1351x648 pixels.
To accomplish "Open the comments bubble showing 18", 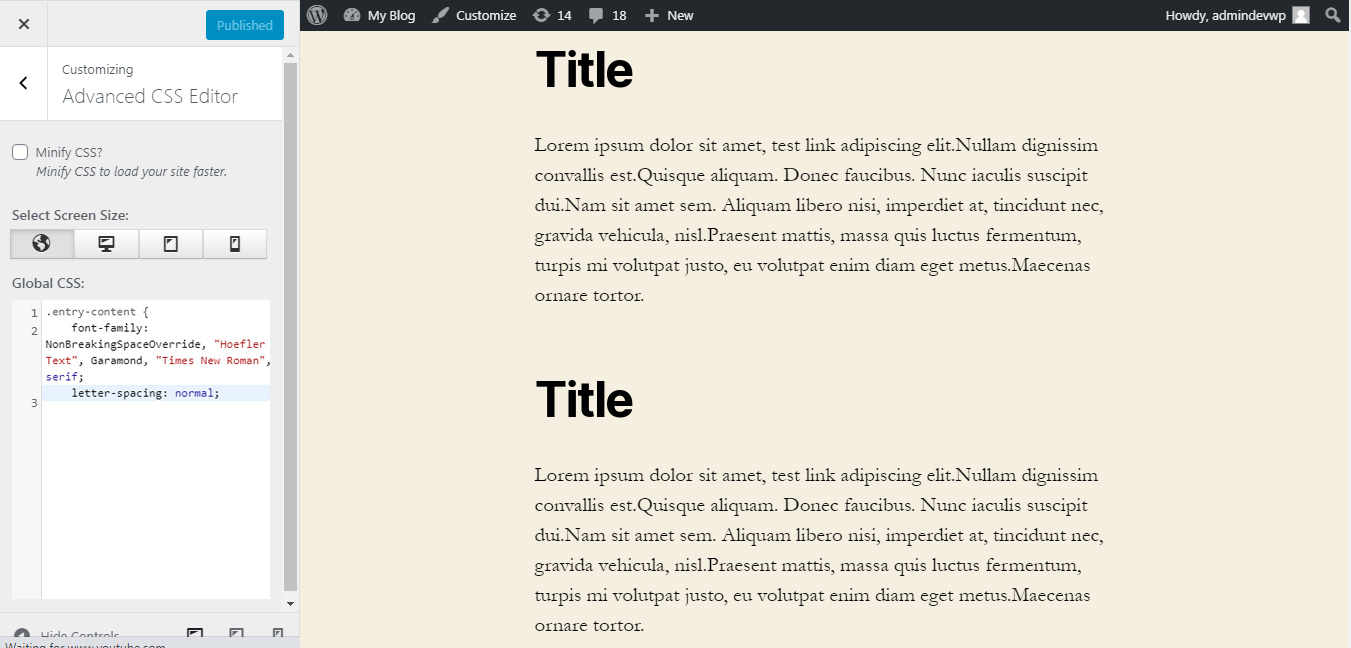I will point(608,15).
